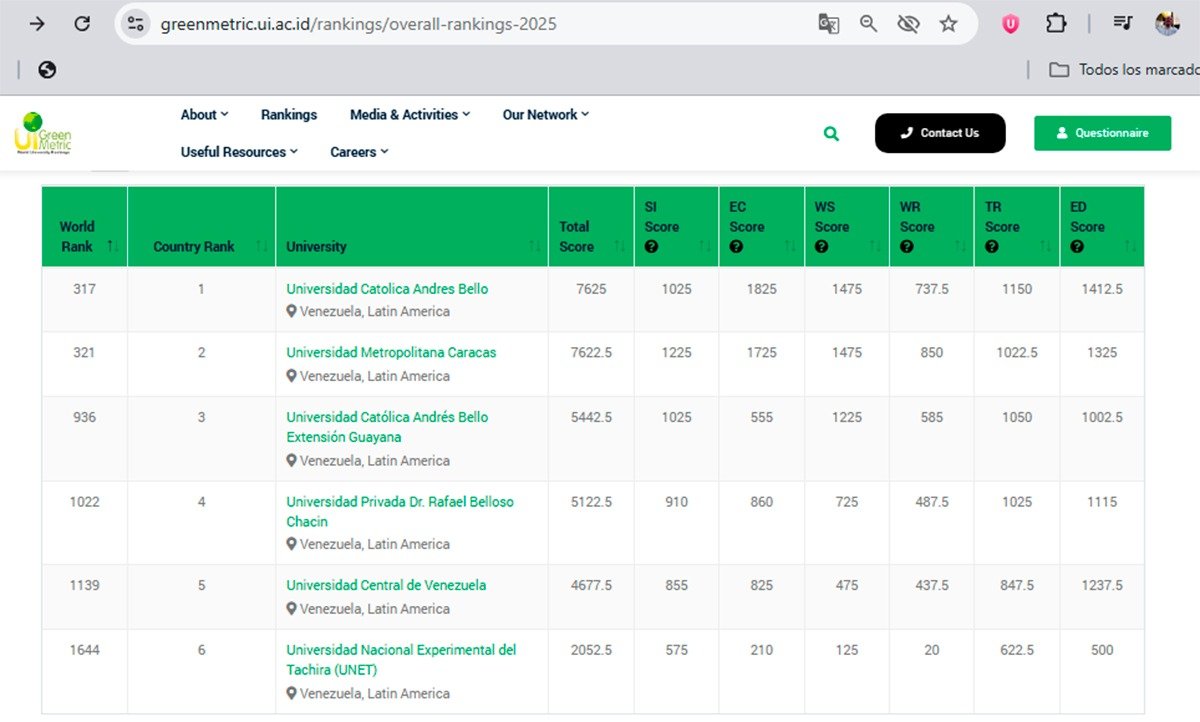The height and width of the screenshot is (722, 1200).
Task: Click help icon under TR Score
Action: point(991,246)
